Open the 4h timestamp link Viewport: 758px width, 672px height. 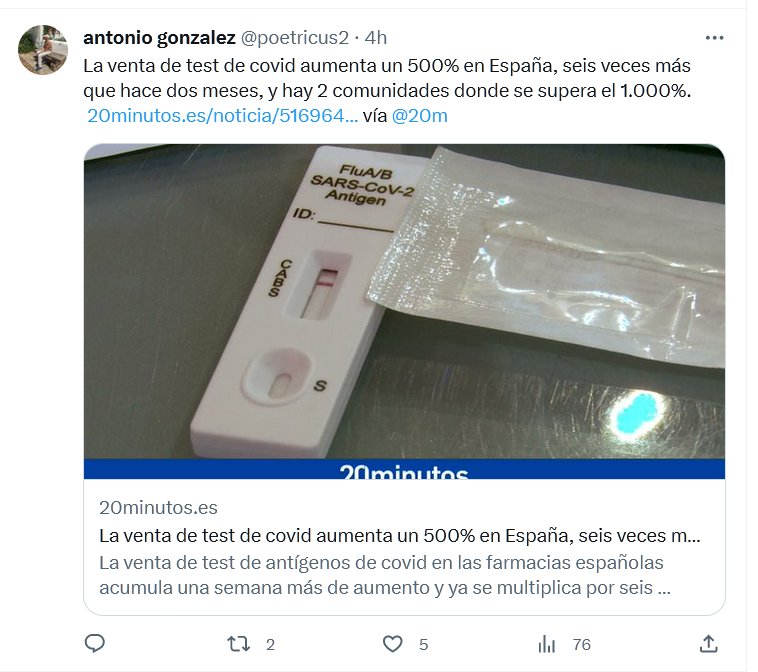(376, 38)
